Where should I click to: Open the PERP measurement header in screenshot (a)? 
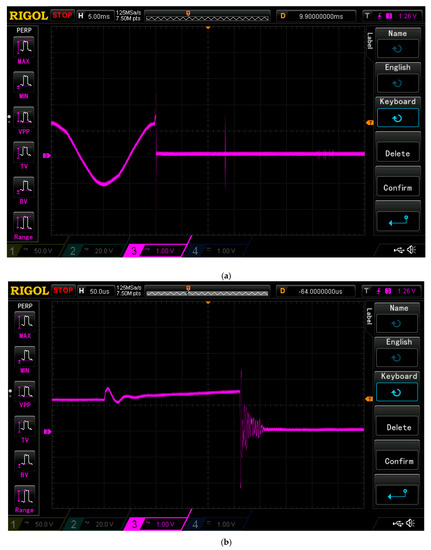click(24, 30)
